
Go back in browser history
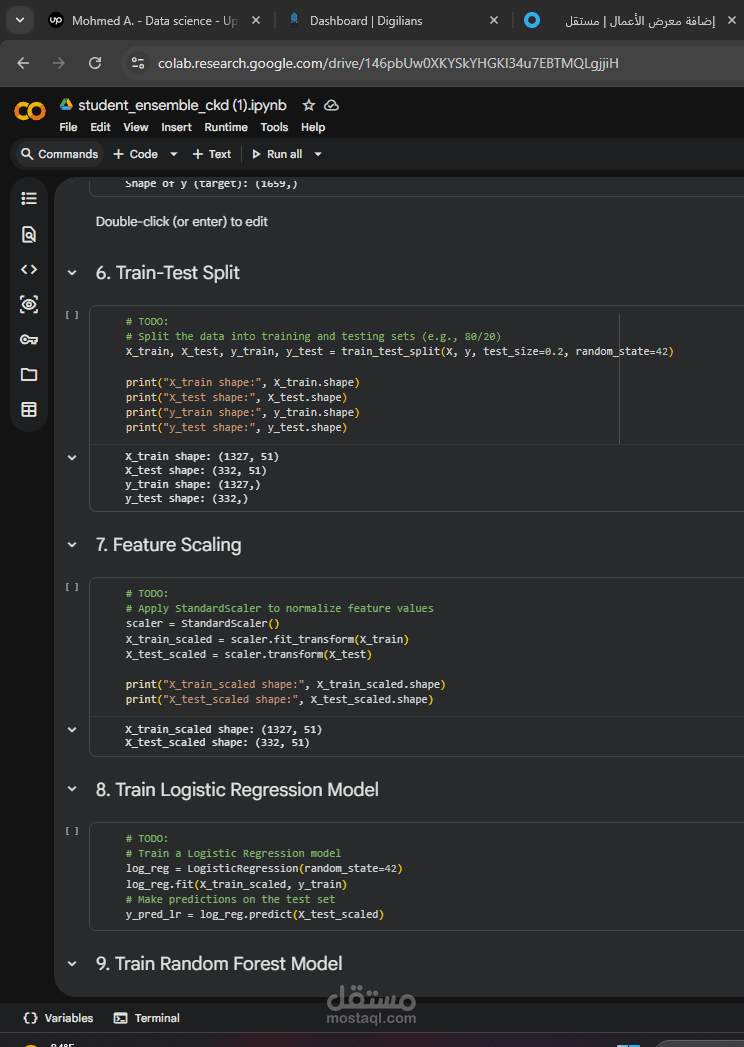(x=23, y=63)
